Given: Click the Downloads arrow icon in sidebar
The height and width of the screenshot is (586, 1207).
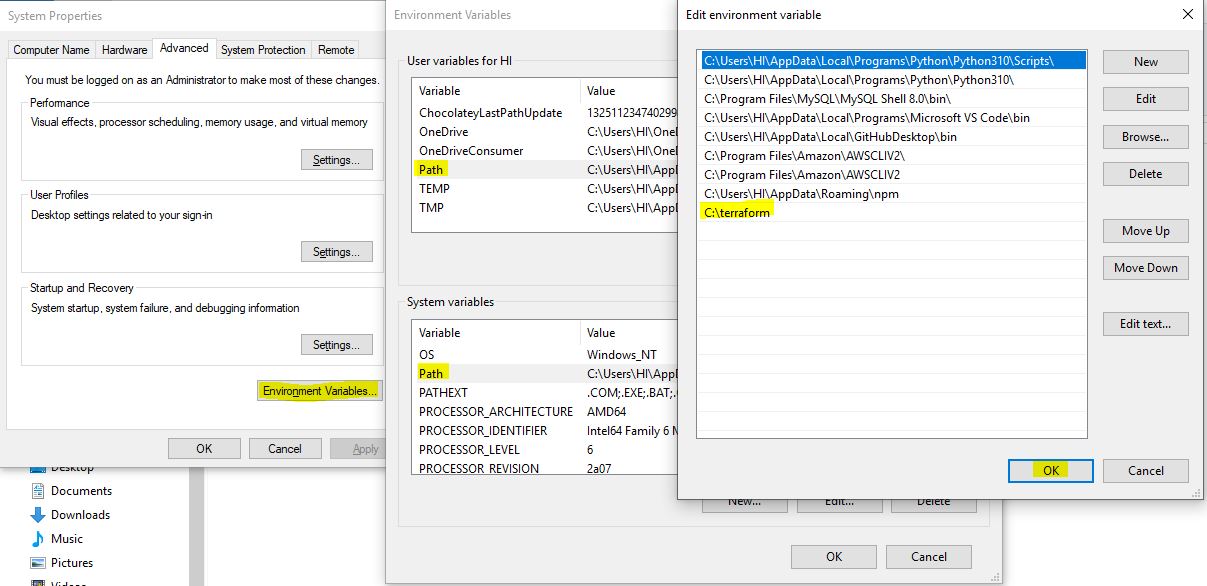Looking at the screenshot, I should (38, 515).
